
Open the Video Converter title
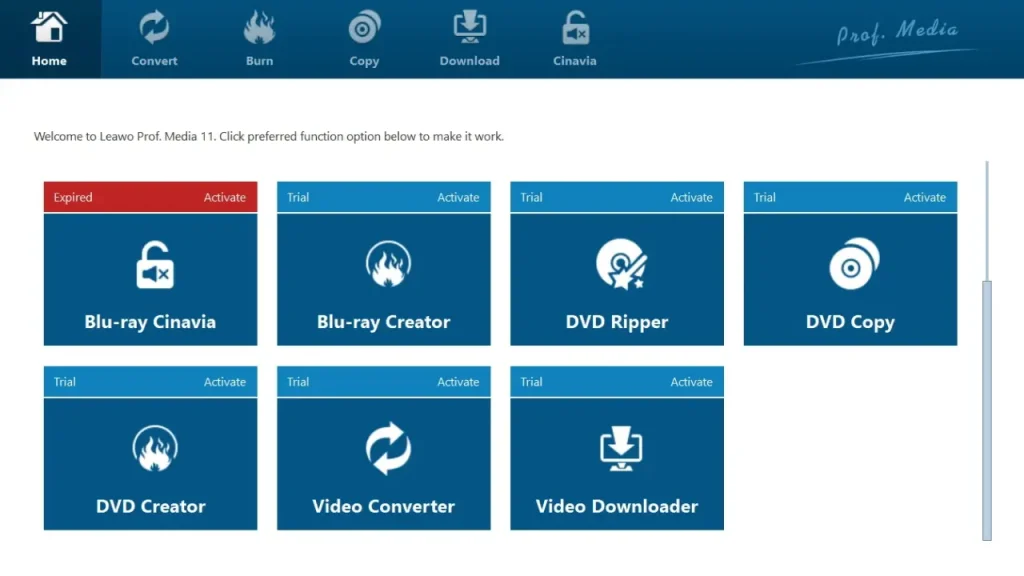click(x=383, y=506)
